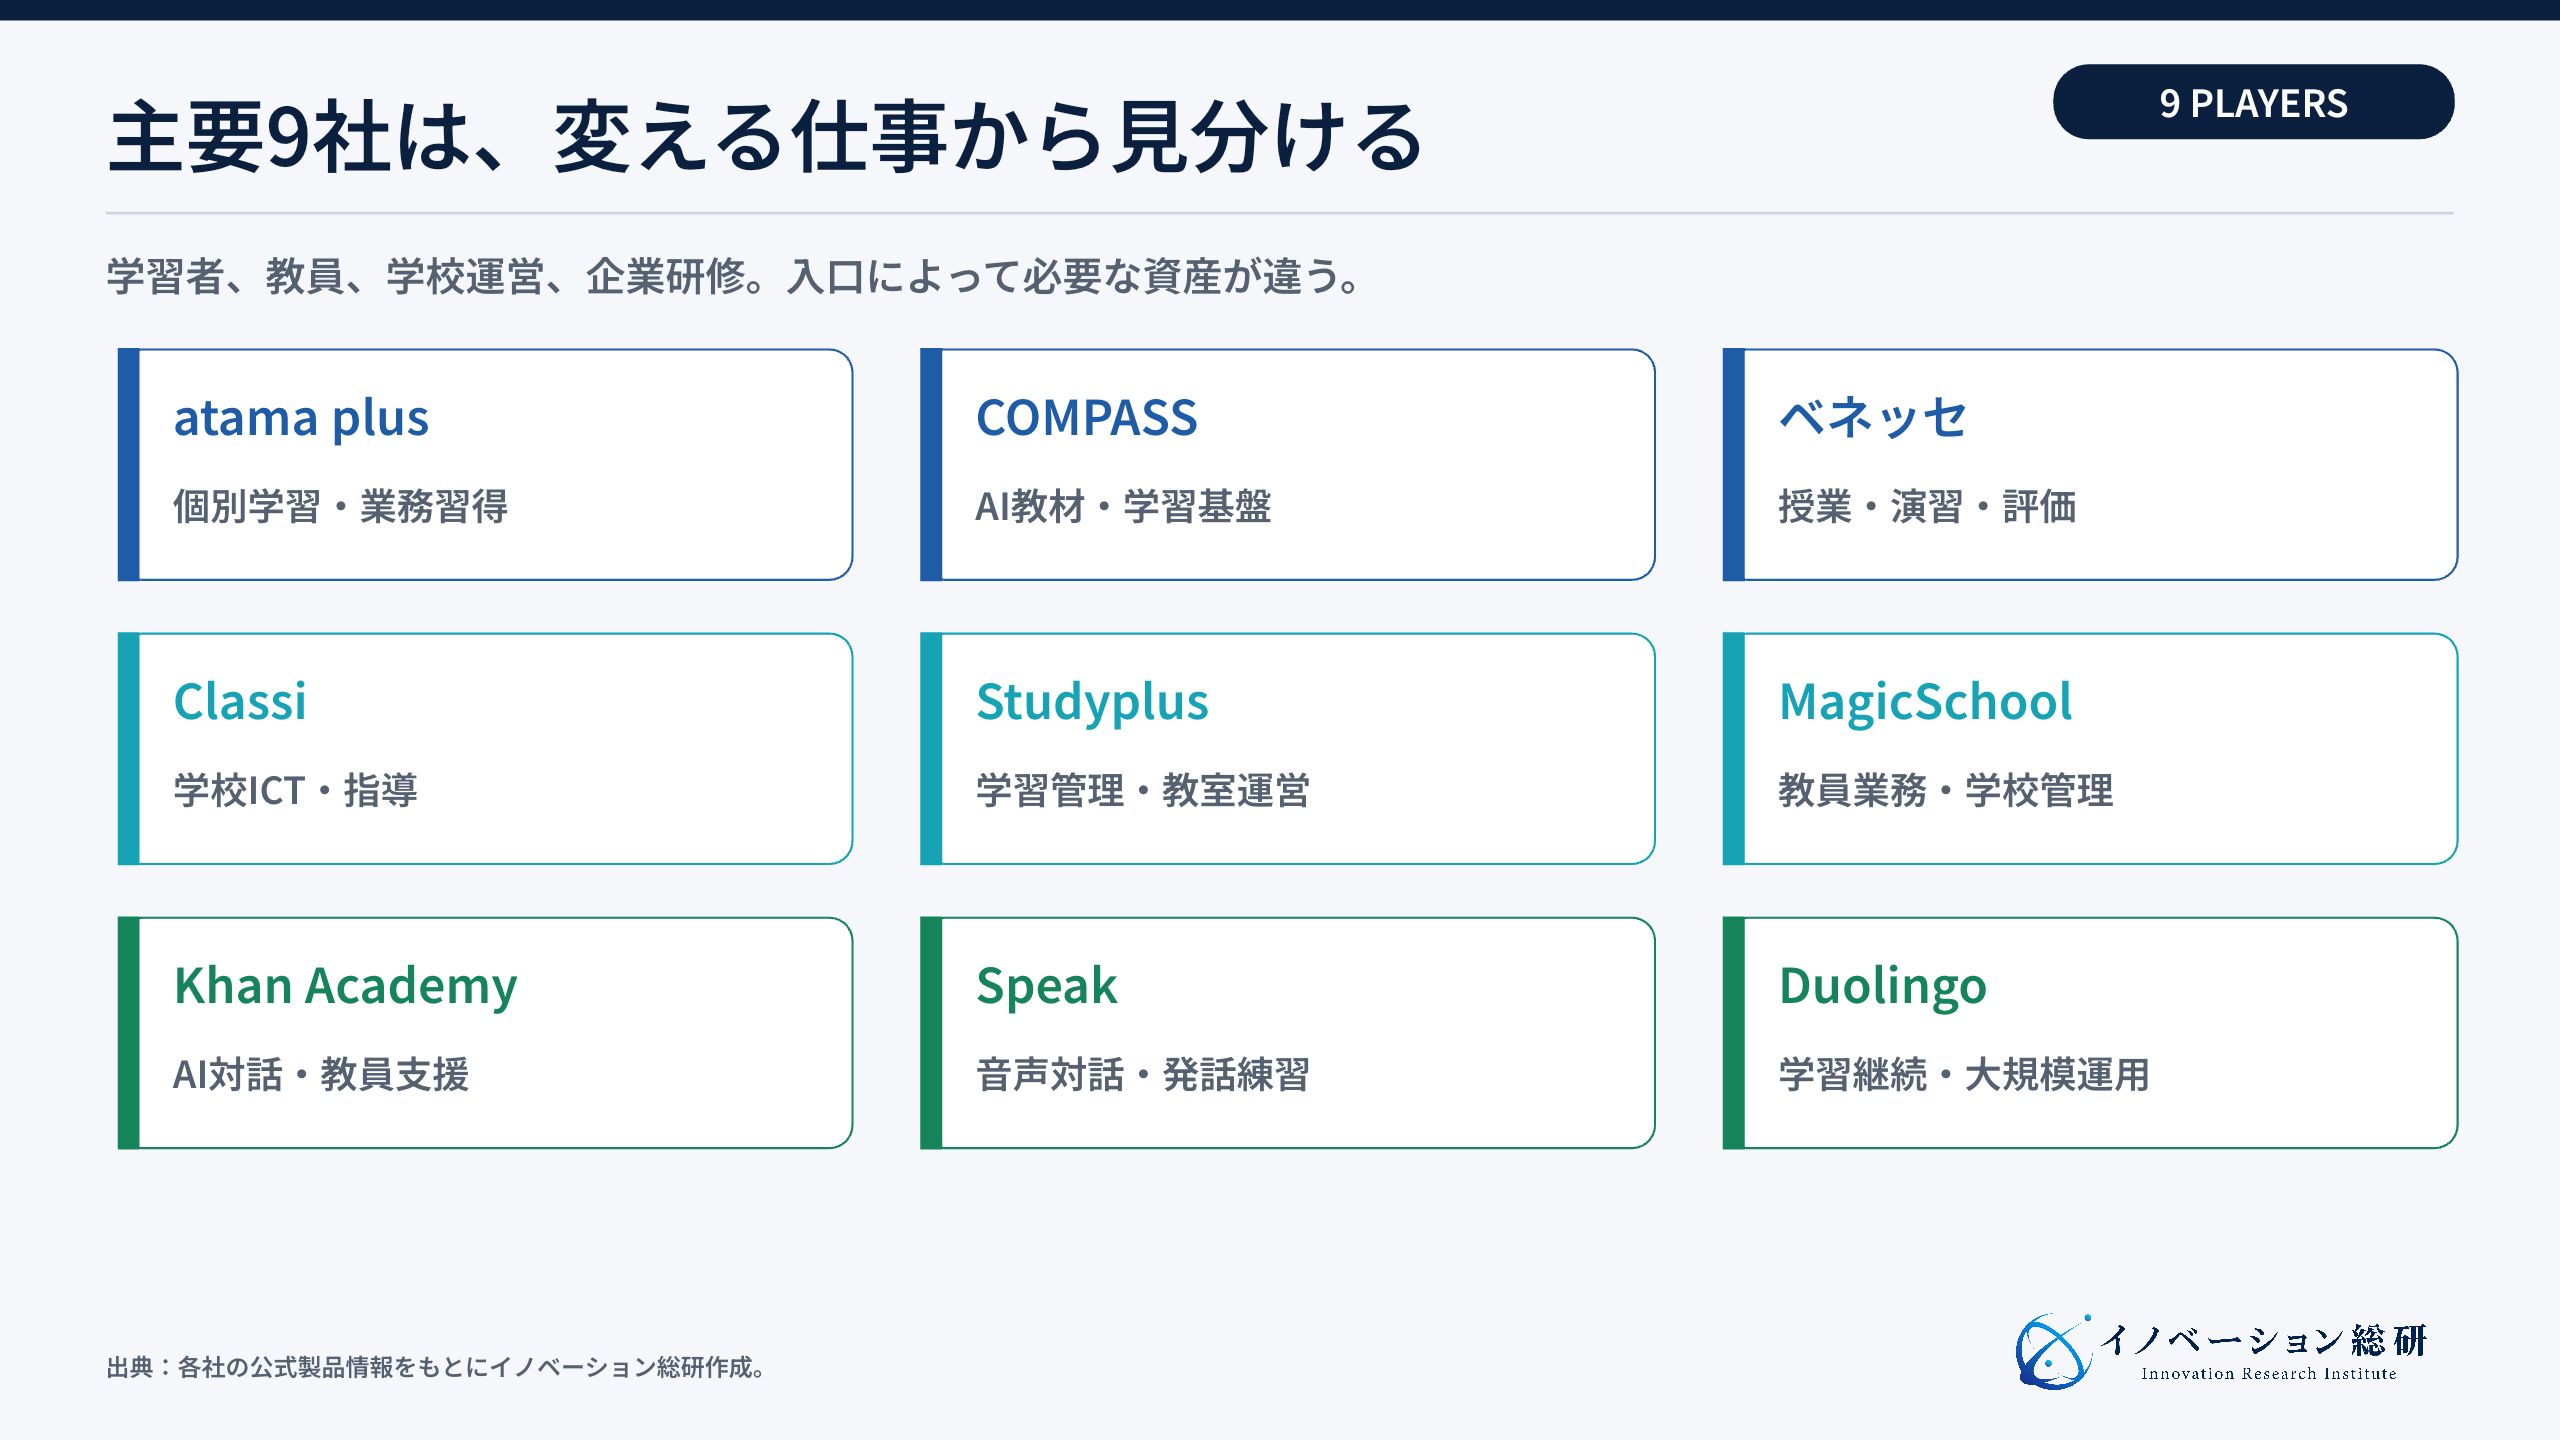Click the 9 PLAYERS badge
The height and width of the screenshot is (1440, 2560).
point(2253,102)
